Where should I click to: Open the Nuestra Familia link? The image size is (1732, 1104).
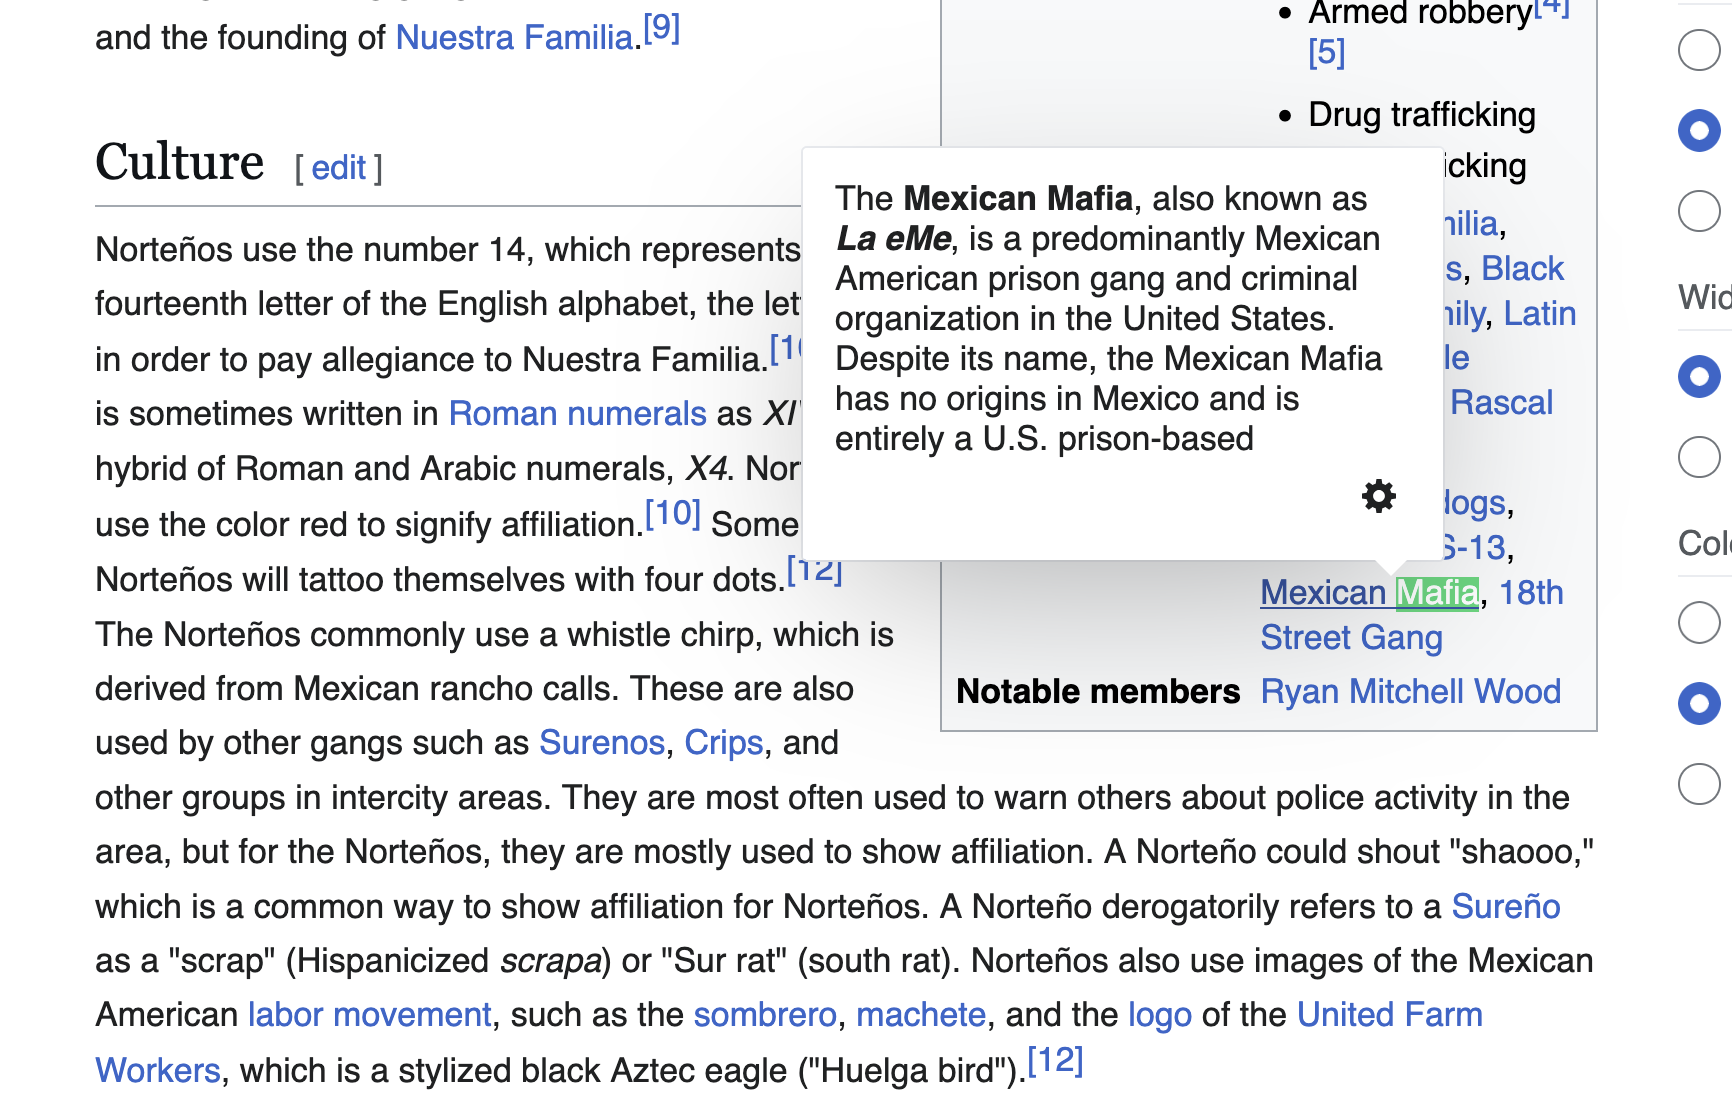tap(514, 38)
